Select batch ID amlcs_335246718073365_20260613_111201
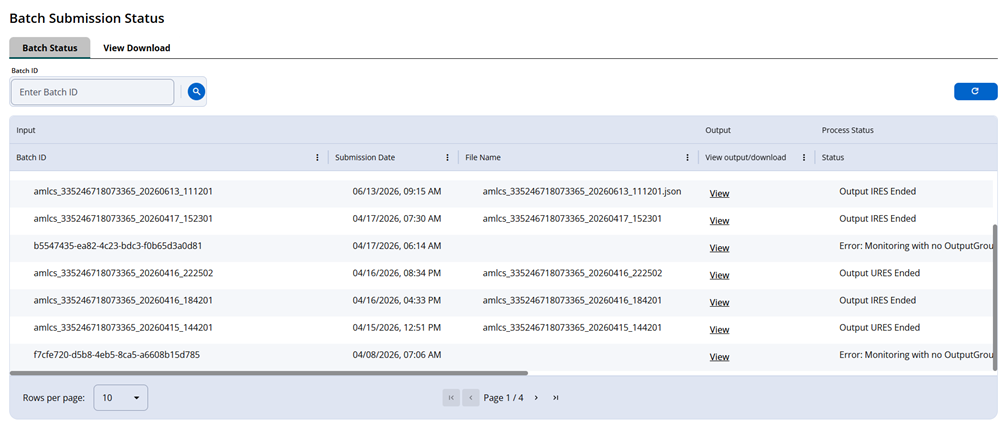 (x=123, y=191)
